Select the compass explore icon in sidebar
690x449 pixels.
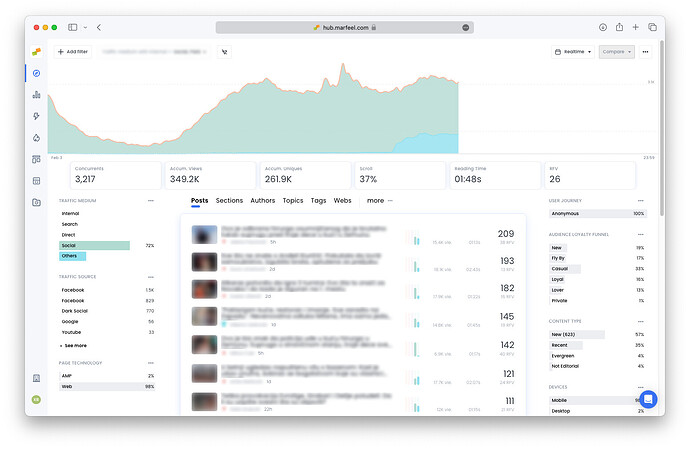pos(37,73)
